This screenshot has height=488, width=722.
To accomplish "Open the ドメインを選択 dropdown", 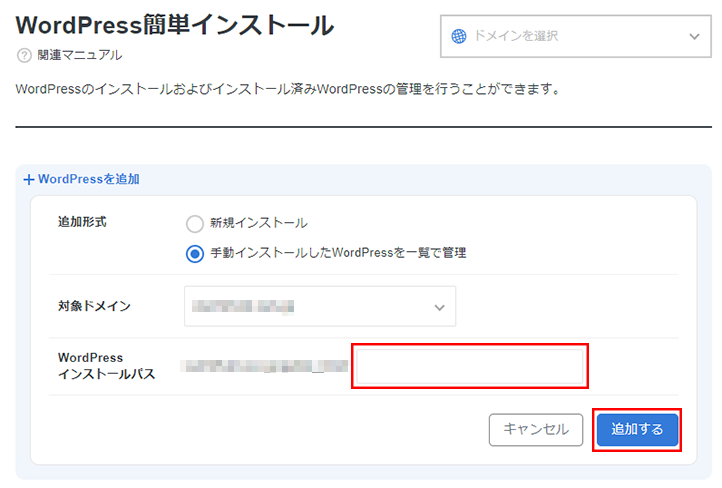I will 576,36.
